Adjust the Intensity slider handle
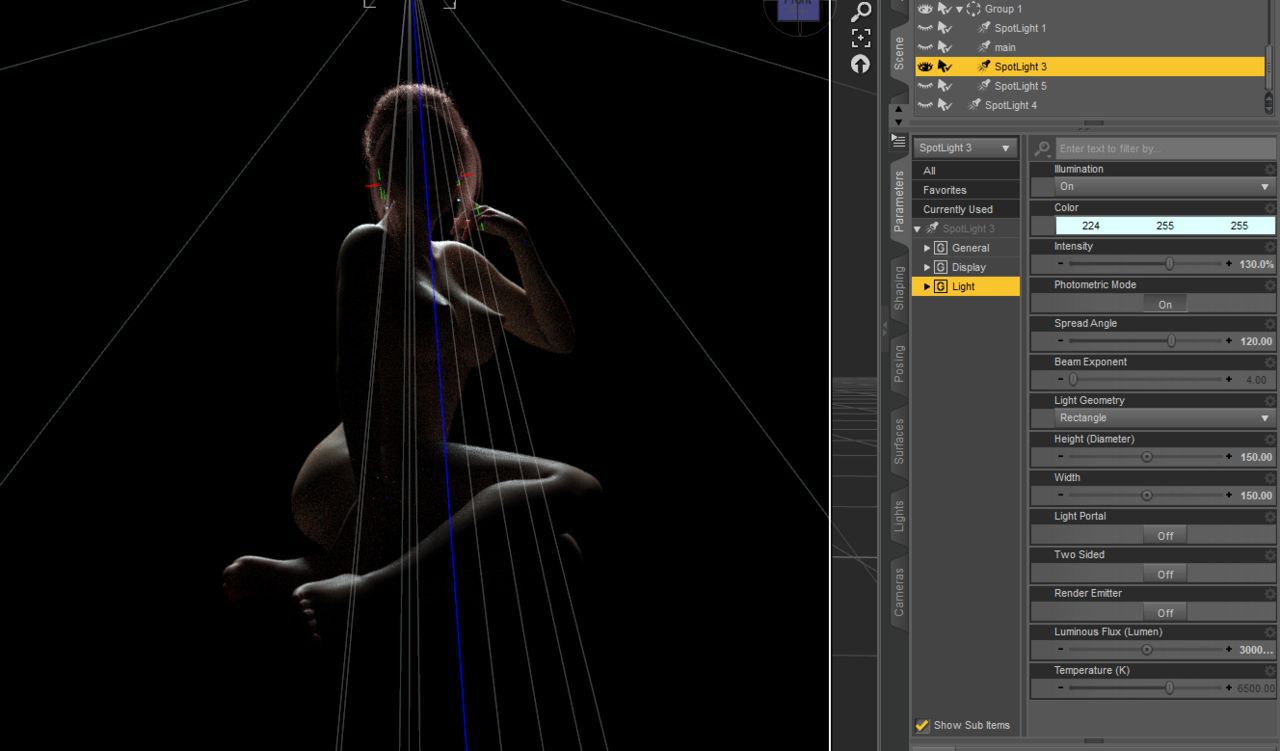Image resolution: width=1280 pixels, height=751 pixels. coord(1169,264)
